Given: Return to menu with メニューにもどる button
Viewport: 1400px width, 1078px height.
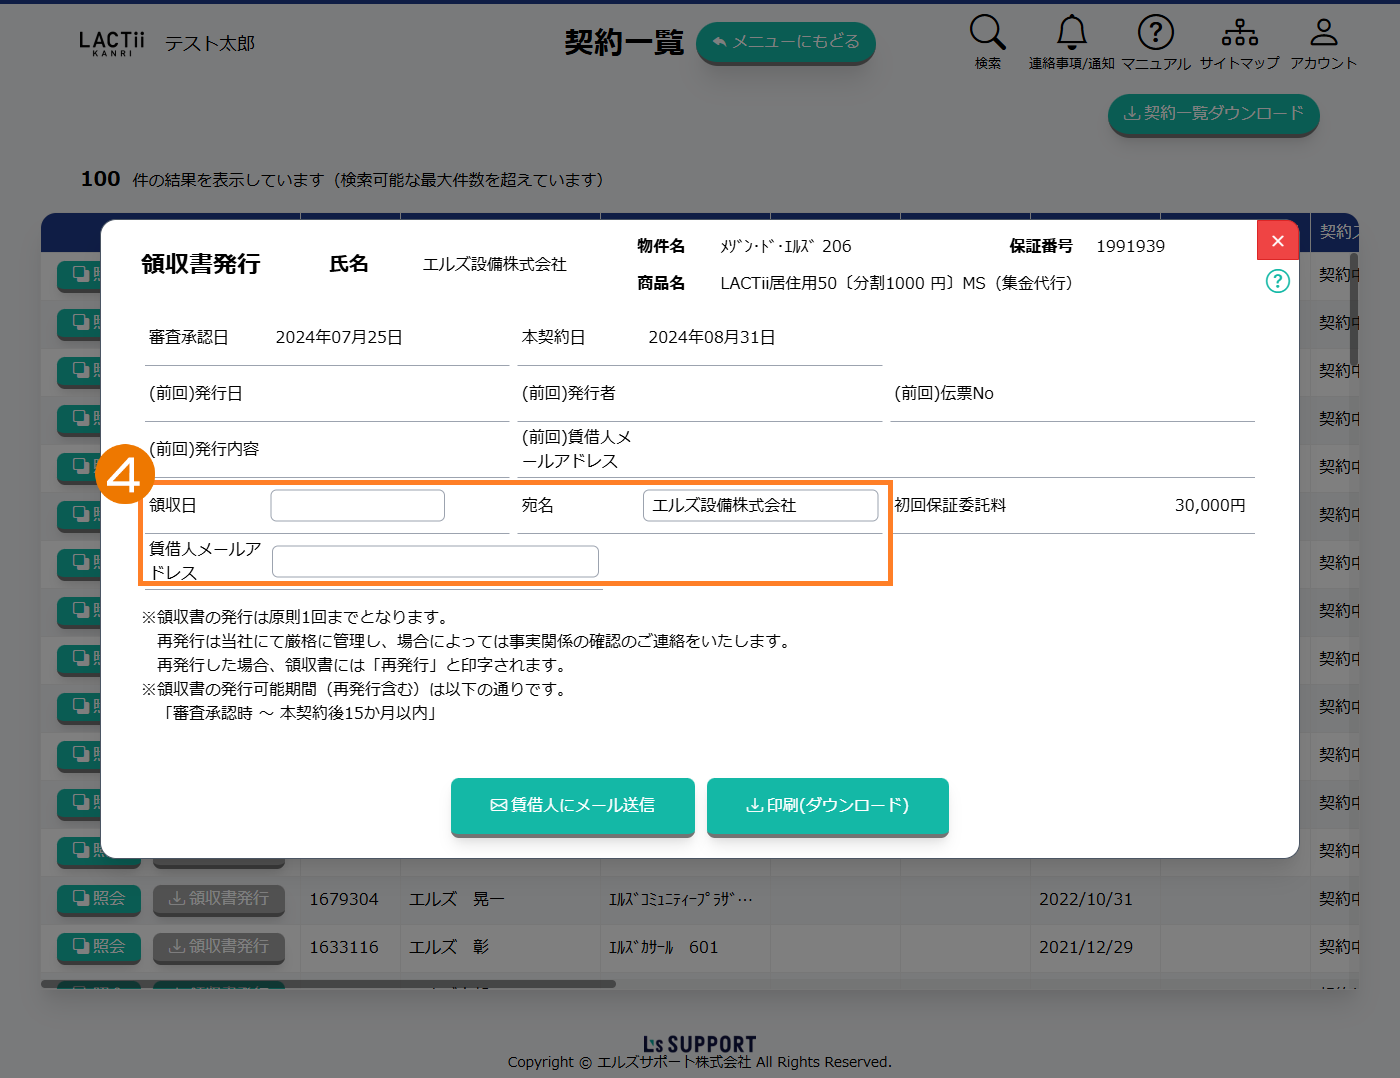Looking at the screenshot, I should [785, 43].
